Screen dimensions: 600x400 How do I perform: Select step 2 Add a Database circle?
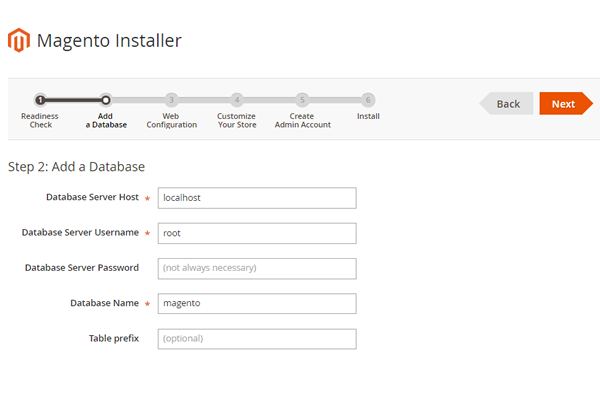(106, 100)
